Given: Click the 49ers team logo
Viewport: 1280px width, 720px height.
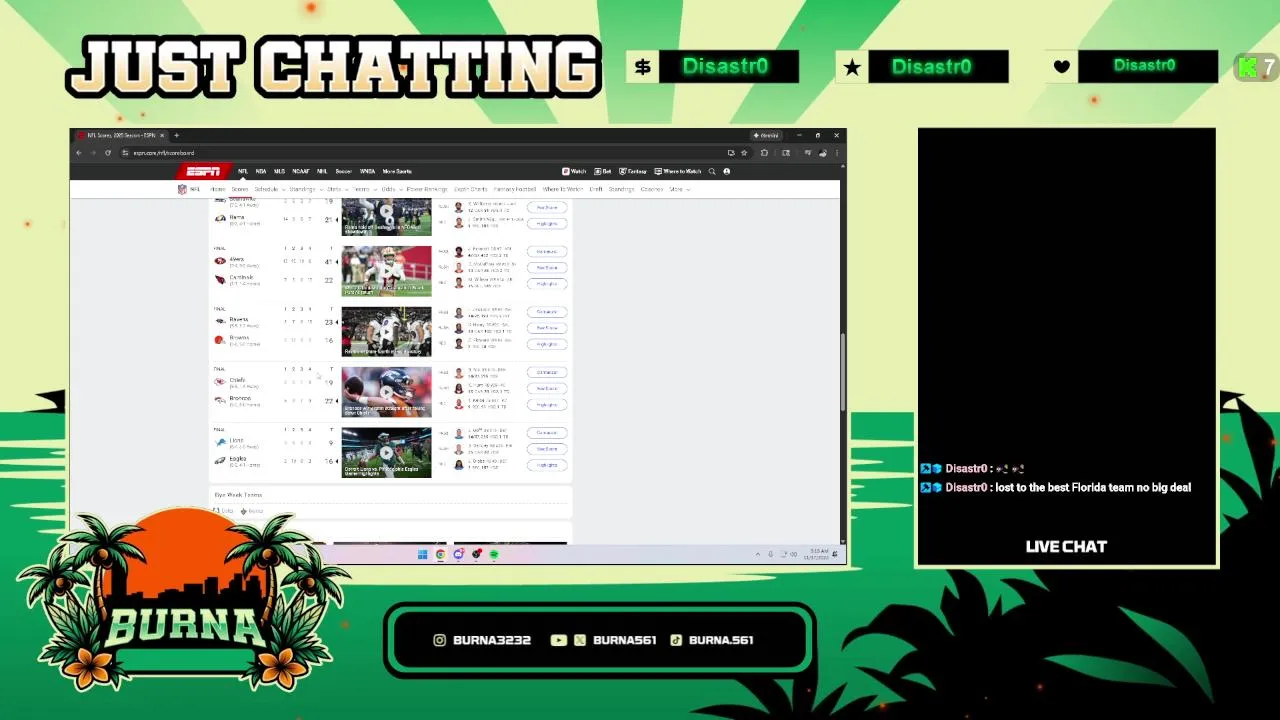Looking at the screenshot, I should pyautogui.click(x=220, y=261).
